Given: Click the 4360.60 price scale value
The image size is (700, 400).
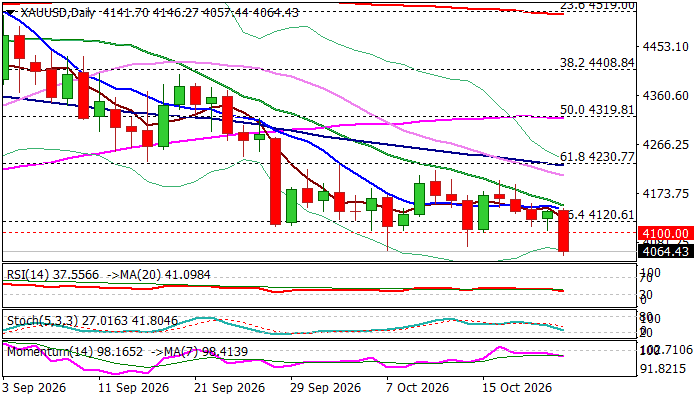Looking at the screenshot, I should coord(666,96).
